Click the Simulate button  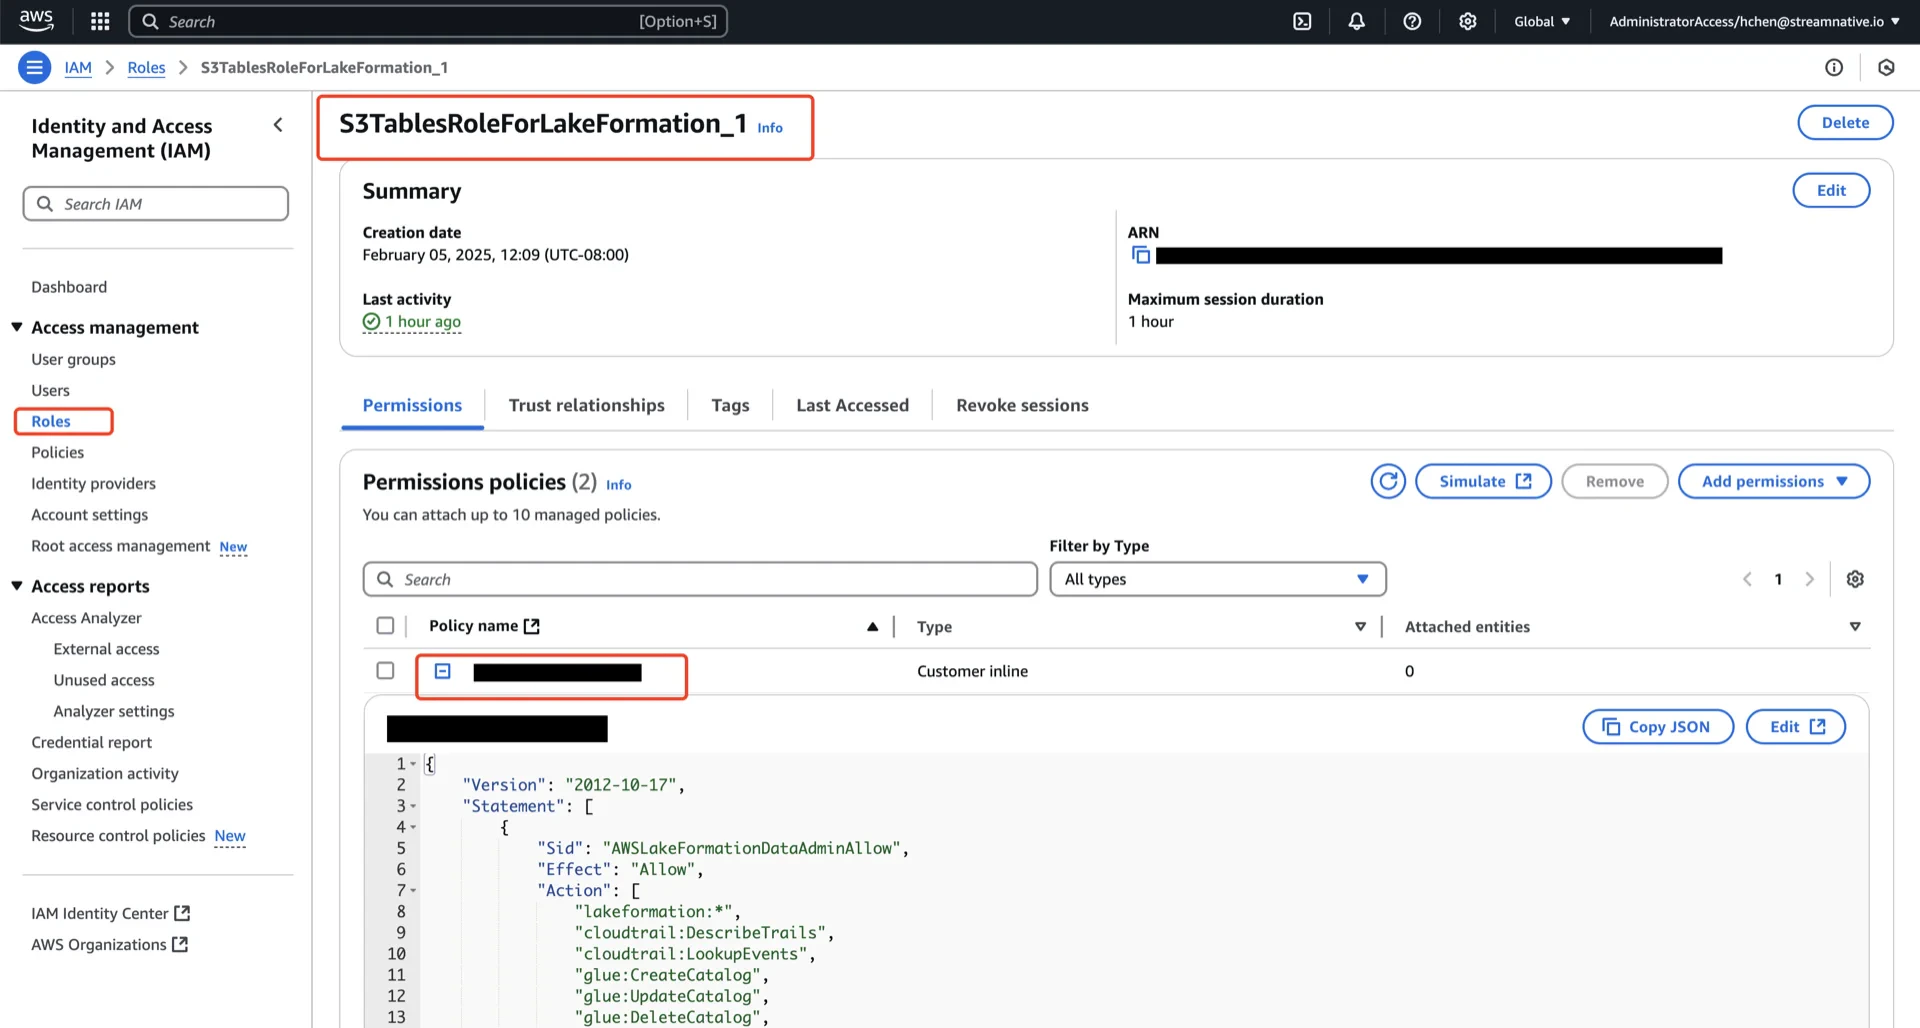pos(1484,481)
